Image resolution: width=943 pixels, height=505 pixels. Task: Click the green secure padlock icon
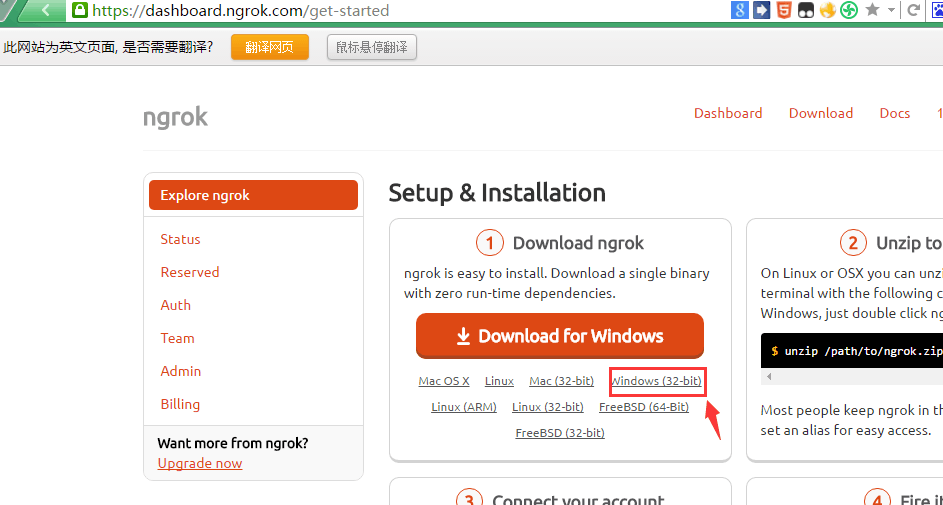79,10
